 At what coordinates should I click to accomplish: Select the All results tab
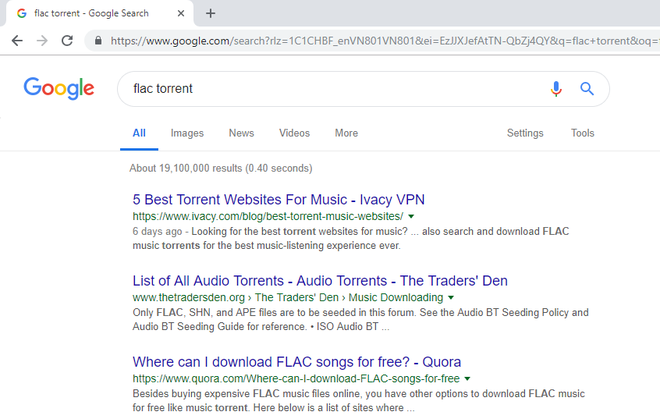coord(139,133)
